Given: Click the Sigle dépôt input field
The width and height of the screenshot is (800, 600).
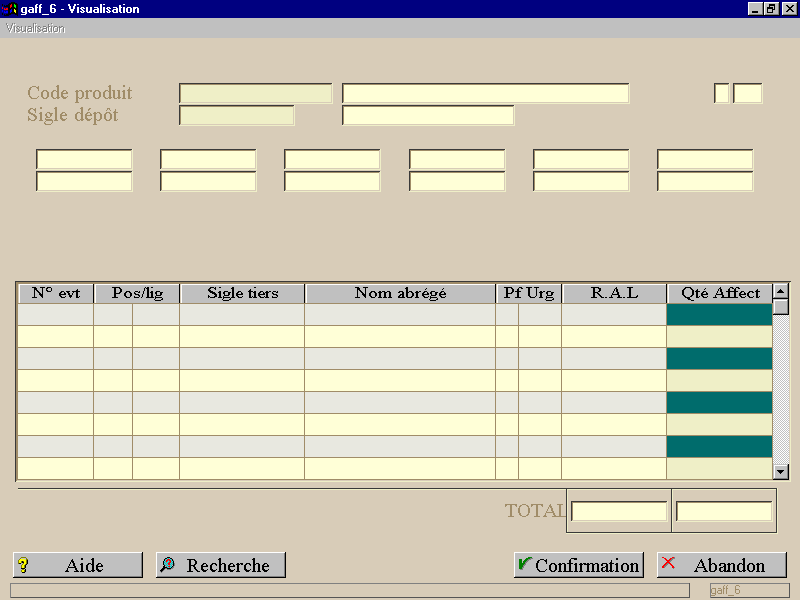Looking at the screenshot, I should tap(237, 115).
